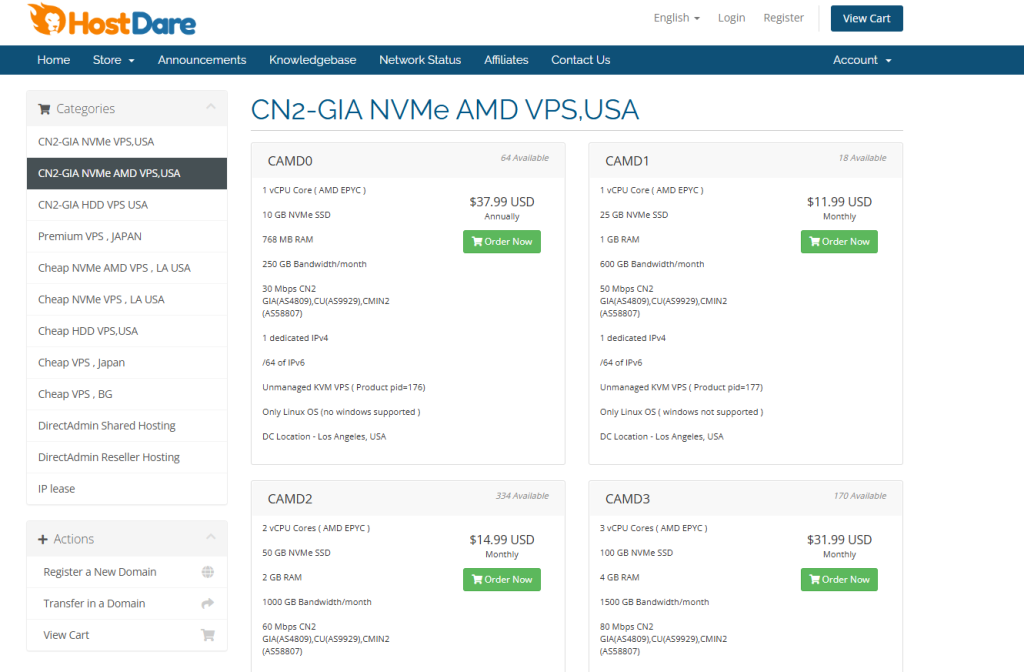
Task: Click the blue View Cart button
Action: (867, 18)
